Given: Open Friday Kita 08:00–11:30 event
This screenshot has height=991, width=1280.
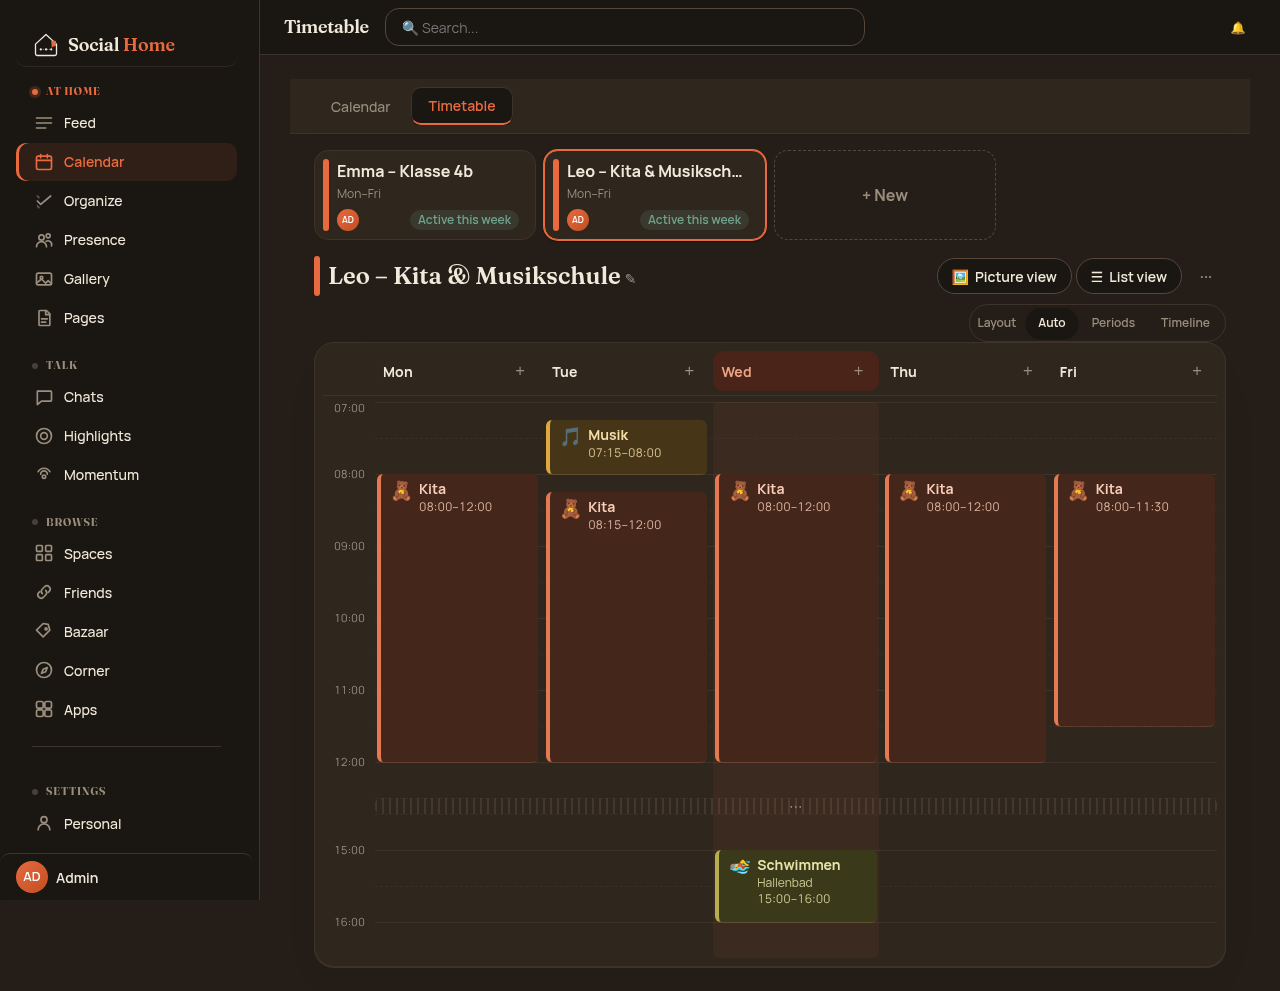Looking at the screenshot, I should [1135, 600].
